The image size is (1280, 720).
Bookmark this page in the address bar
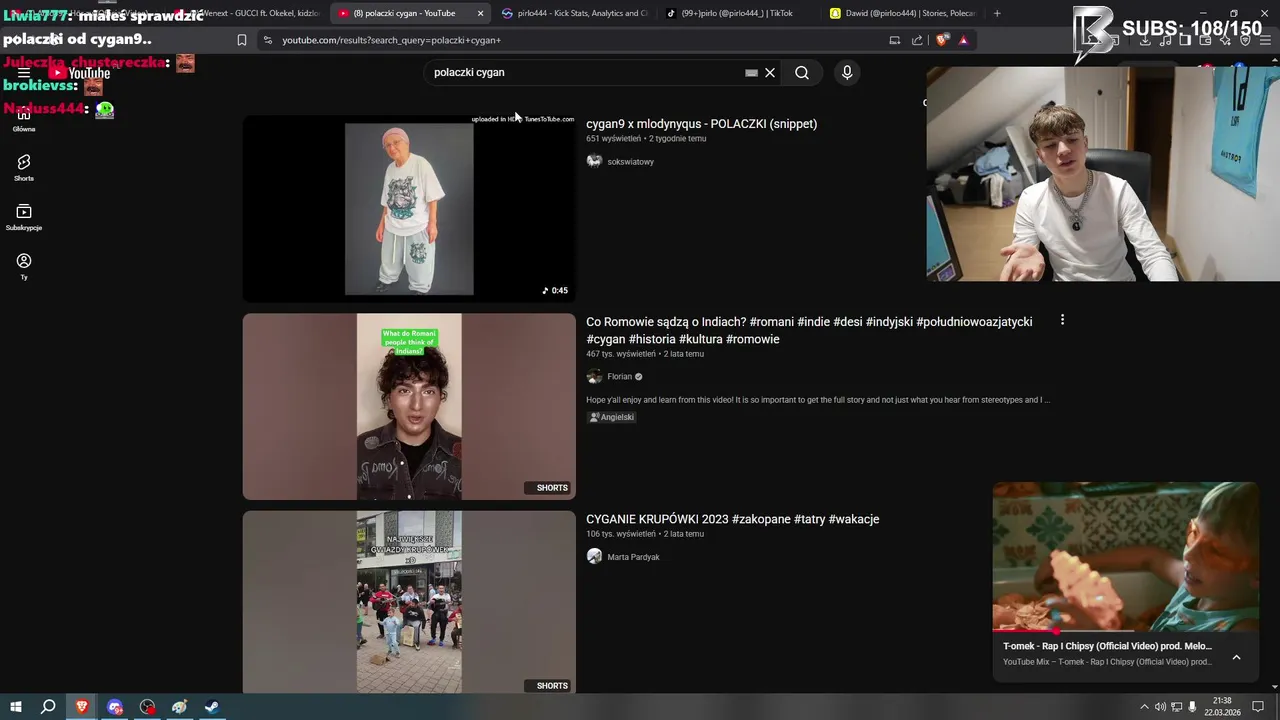click(x=241, y=40)
